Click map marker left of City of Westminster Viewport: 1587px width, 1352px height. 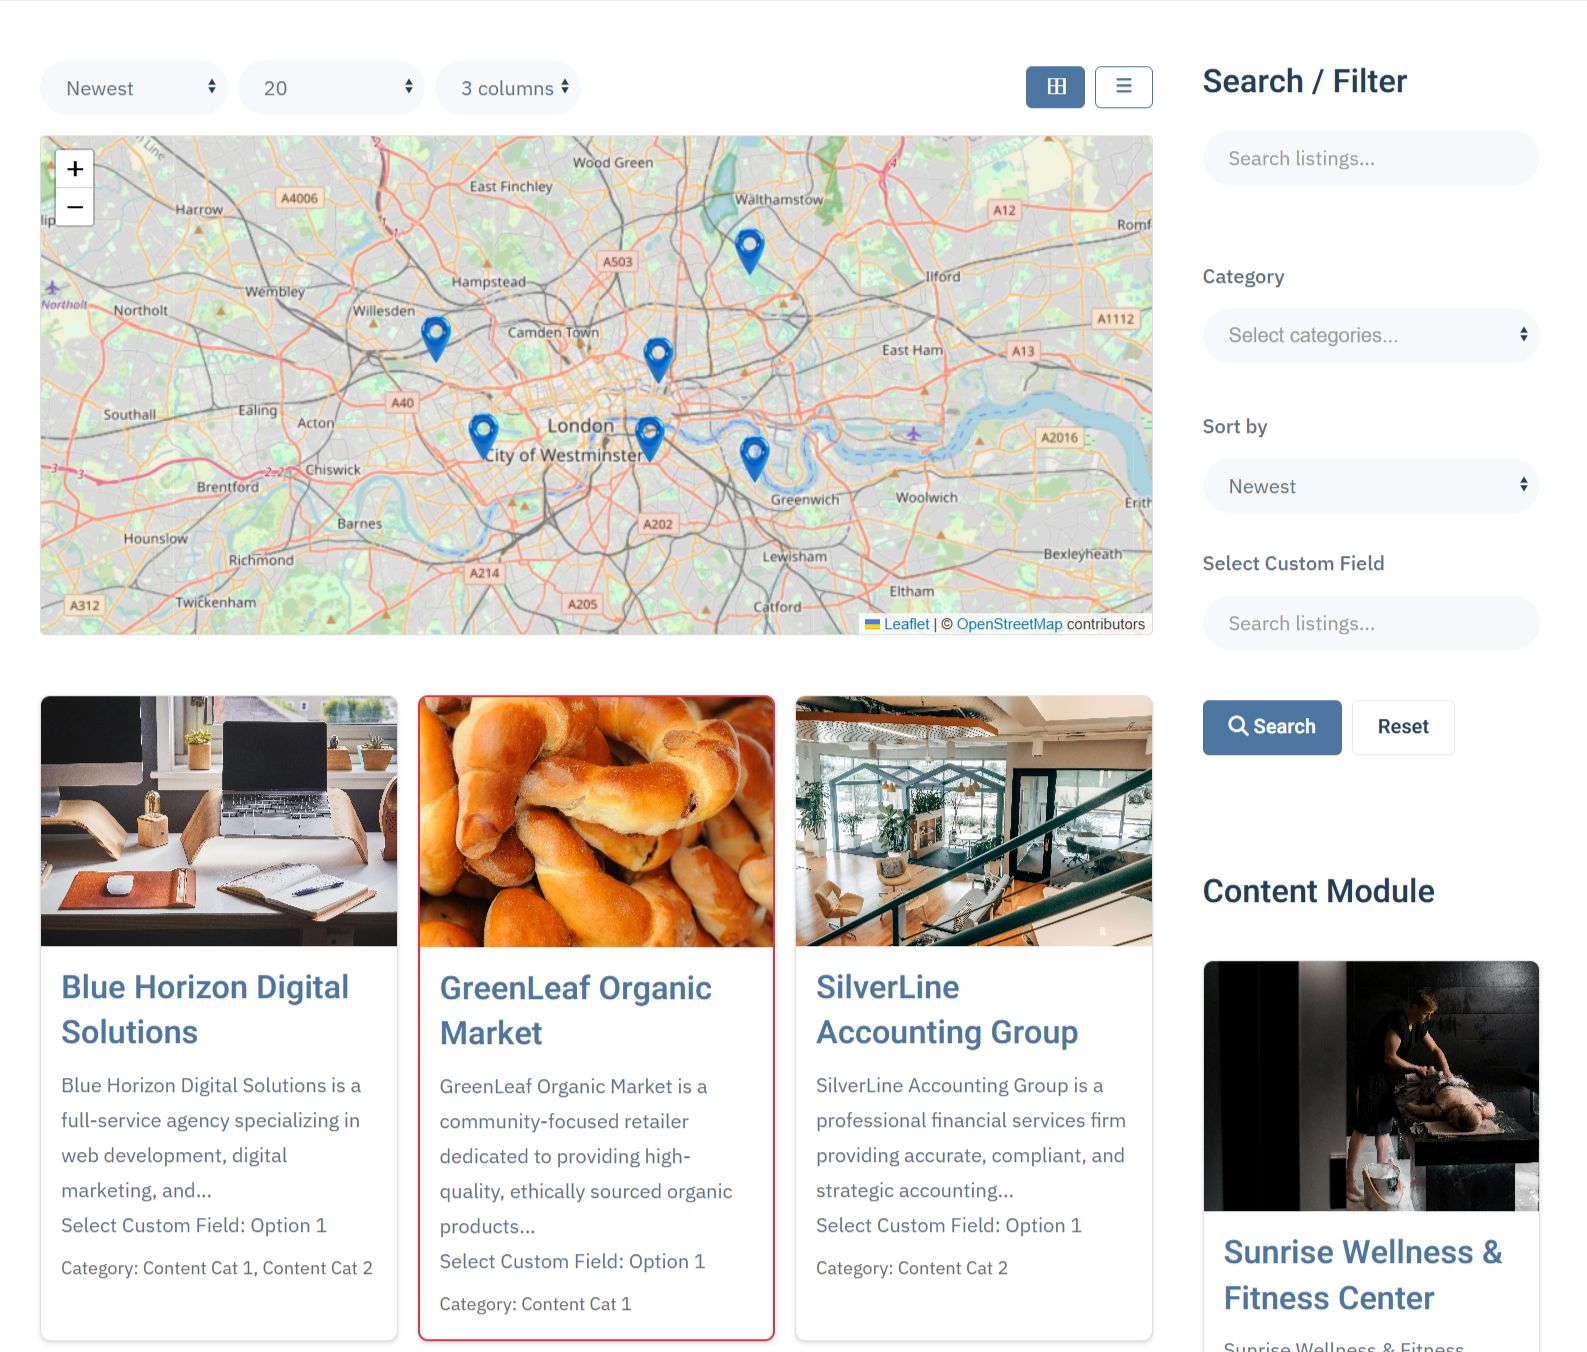click(483, 438)
